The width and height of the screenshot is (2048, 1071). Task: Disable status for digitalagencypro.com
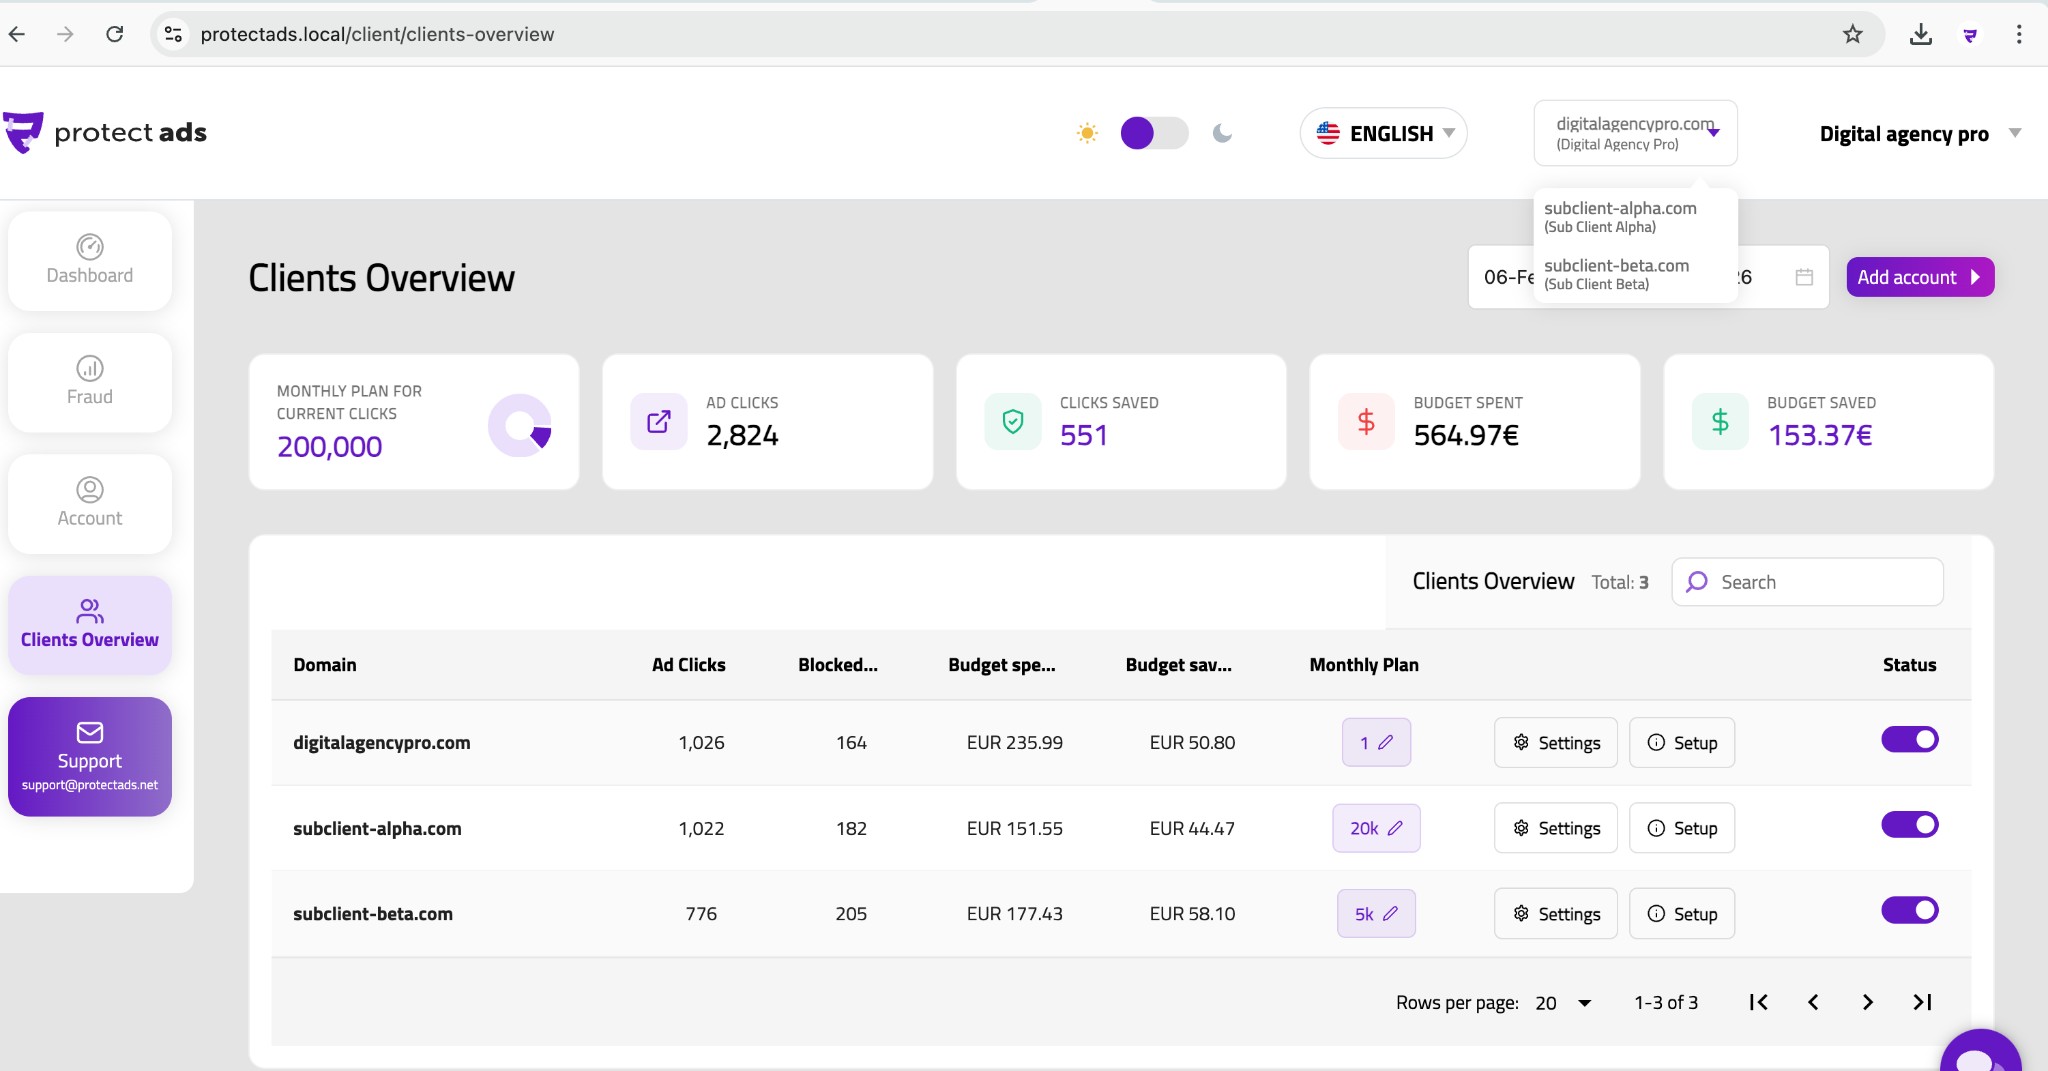1909,738
